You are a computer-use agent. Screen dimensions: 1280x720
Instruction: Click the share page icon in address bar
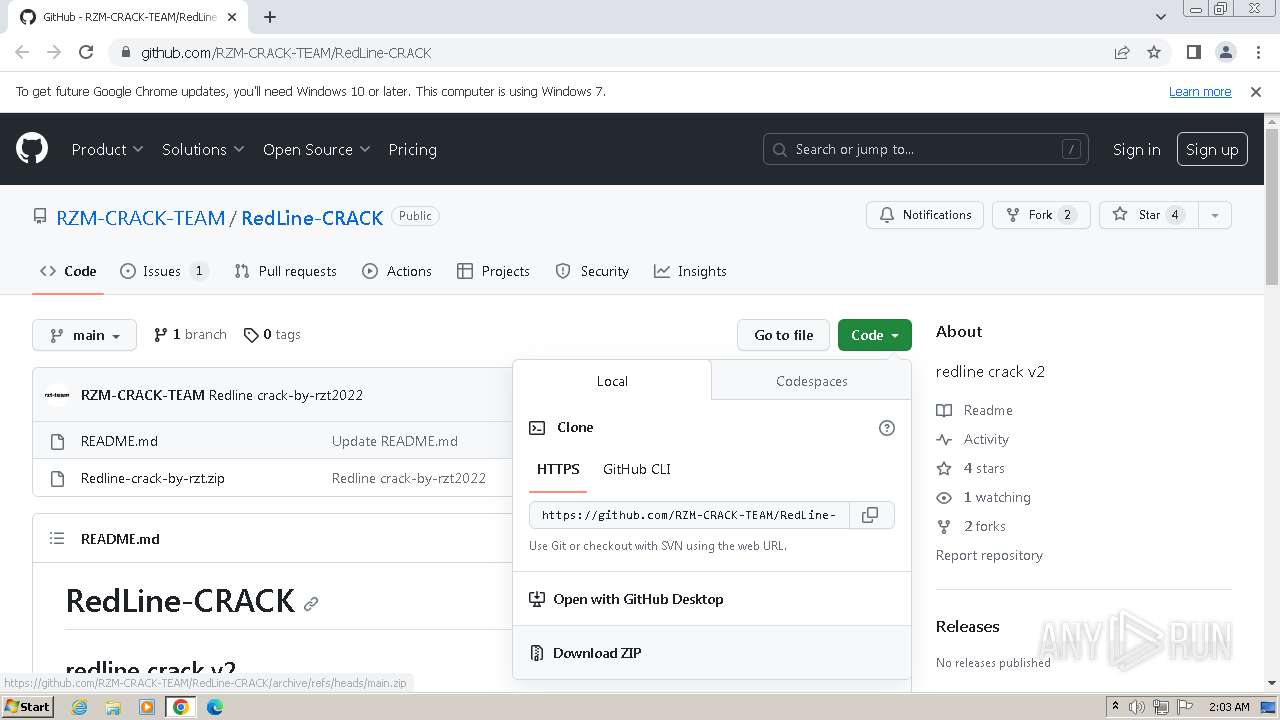[1122, 52]
